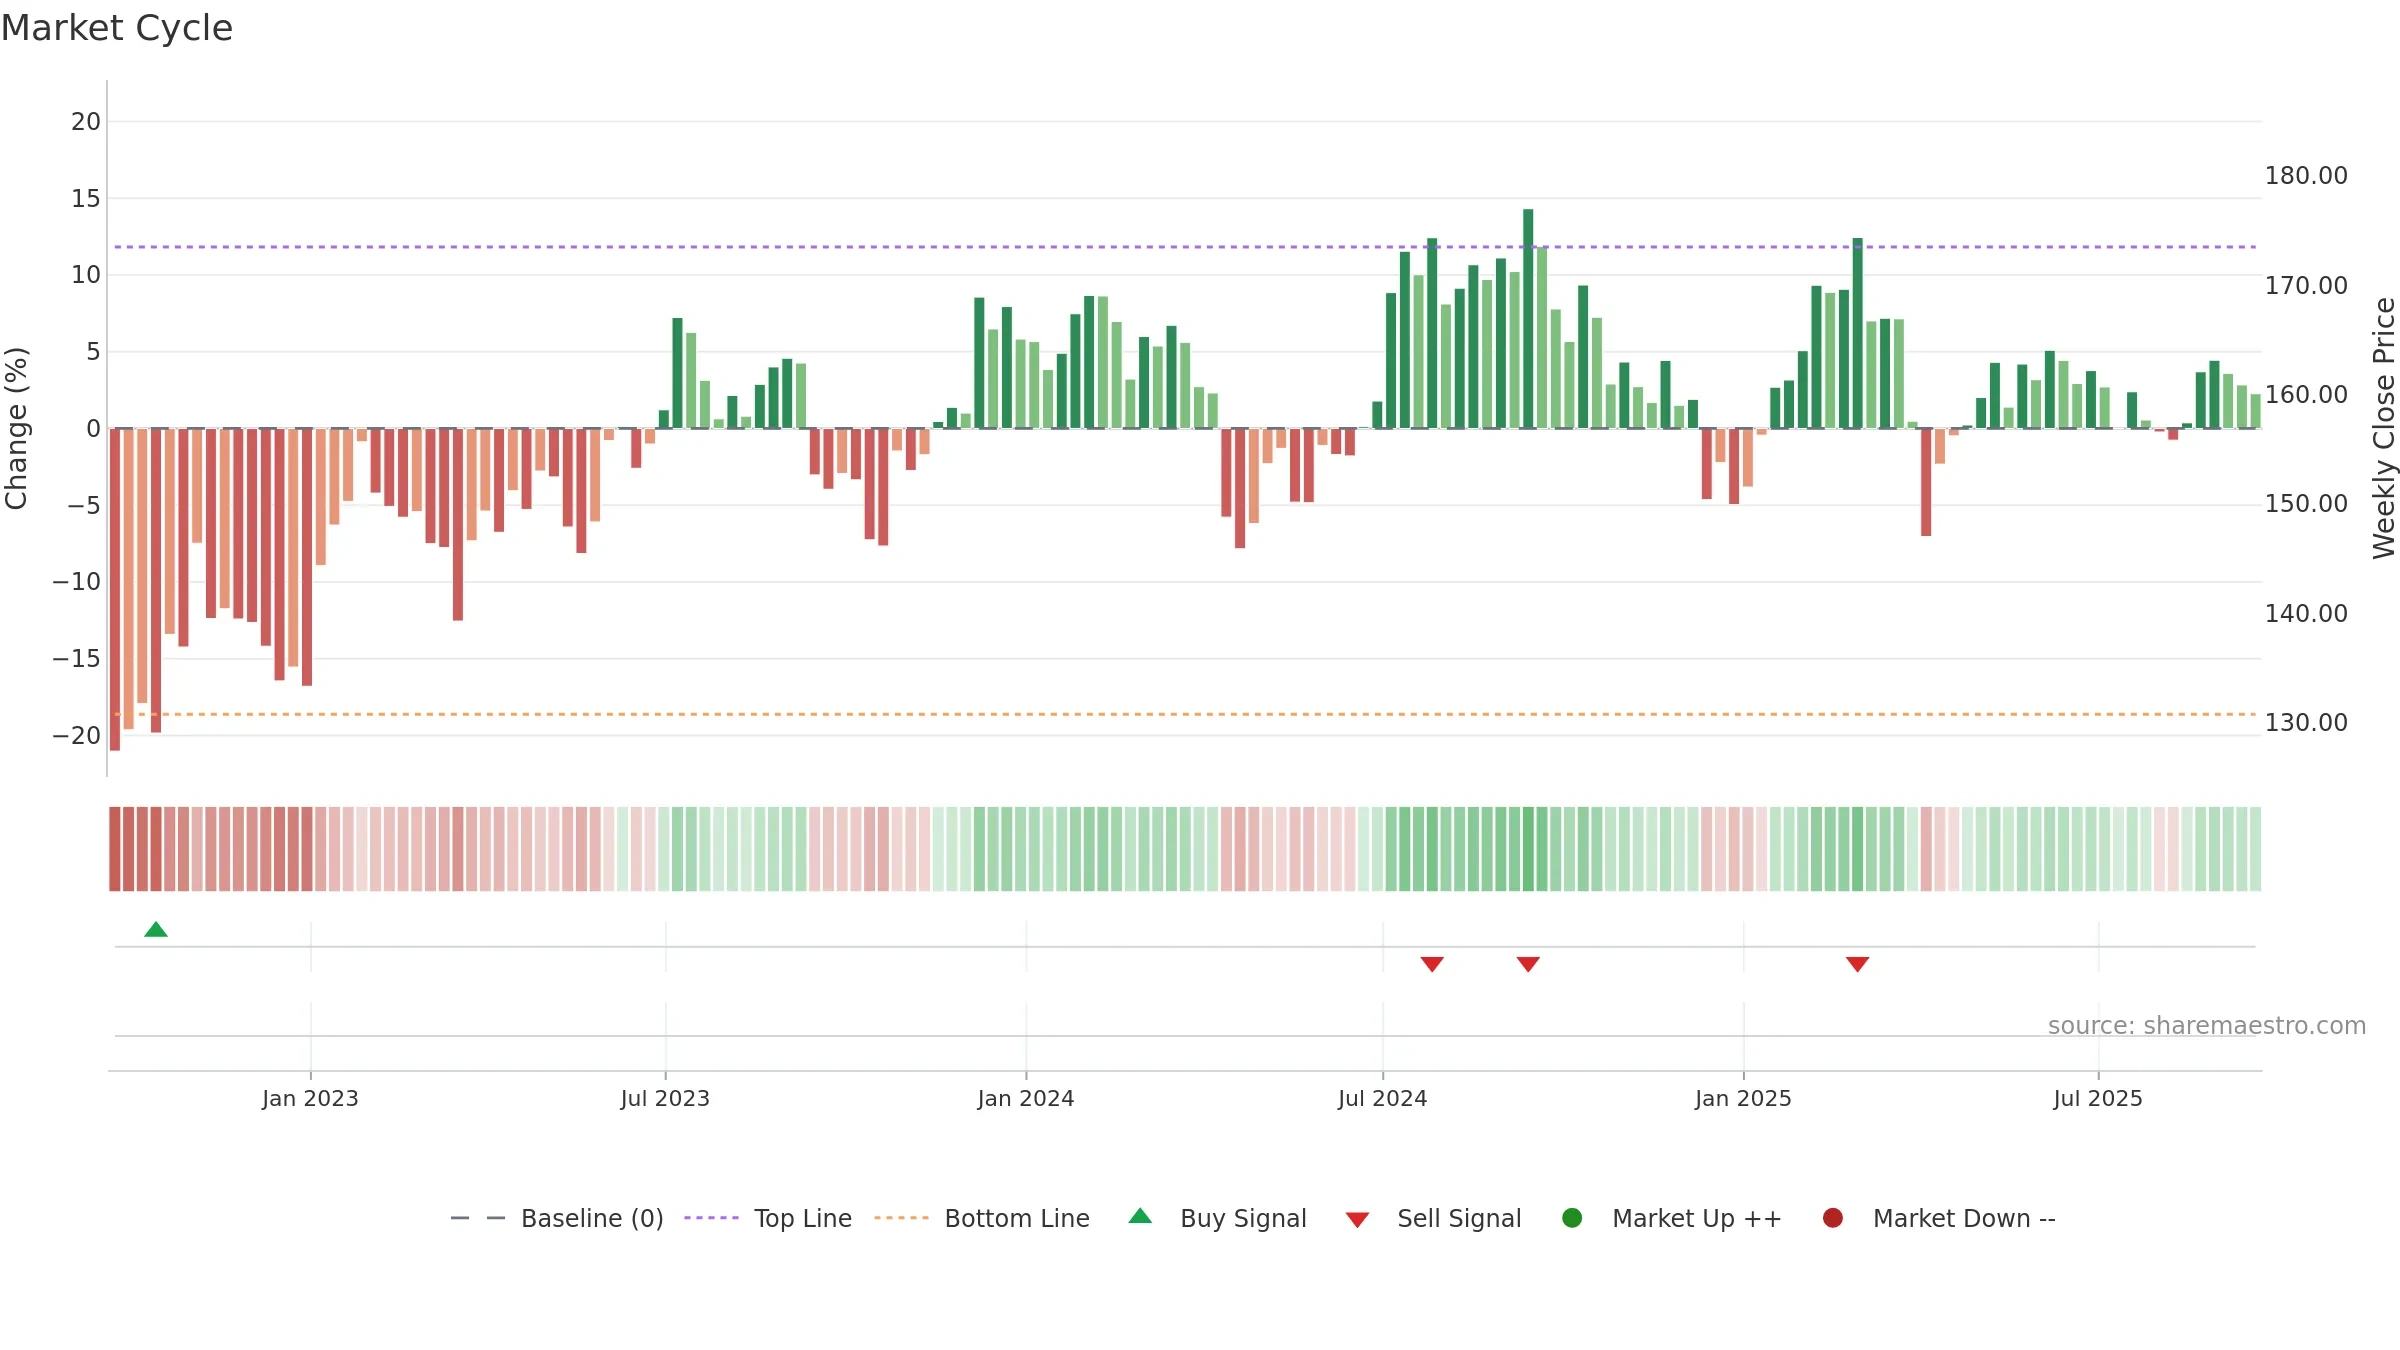Click the first Sell Signal marker after Jul 2024
This screenshot has width=2400, height=1350.
coord(1432,964)
